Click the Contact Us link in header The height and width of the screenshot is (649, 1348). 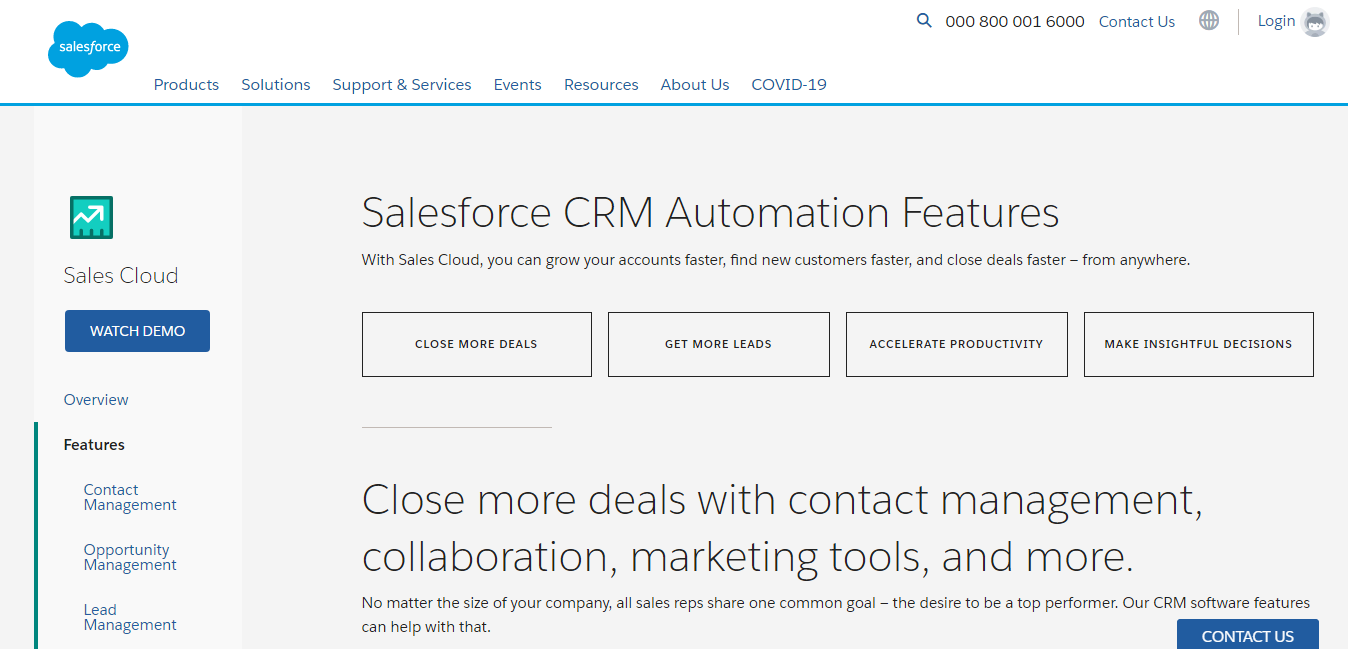(x=1137, y=22)
